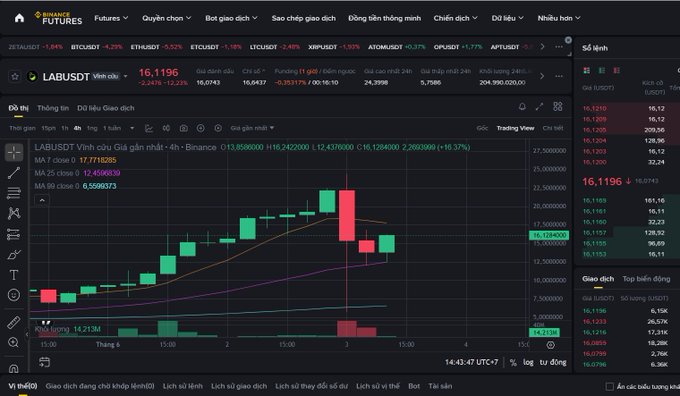
Task: Add LABUSDT to favorites with the star
Action: [15, 77]
